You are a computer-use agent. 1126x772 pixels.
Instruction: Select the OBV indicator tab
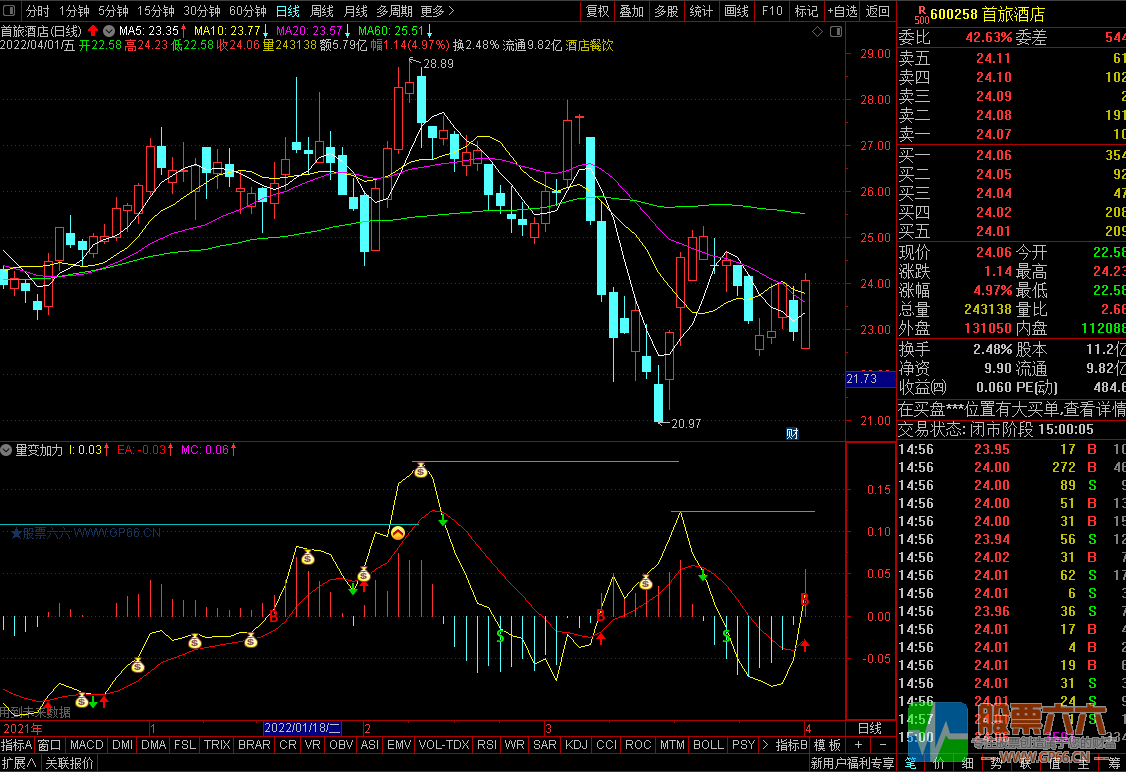(x=341, y=745)
